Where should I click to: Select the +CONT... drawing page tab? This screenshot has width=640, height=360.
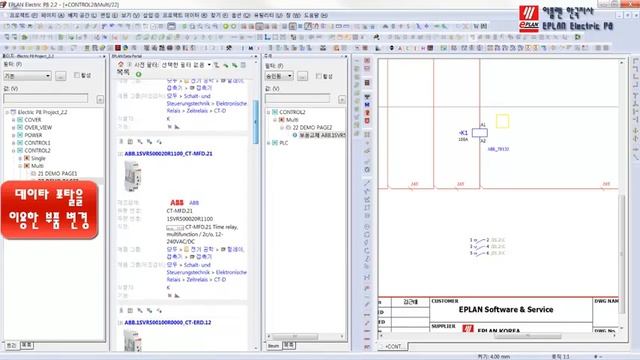393,347
